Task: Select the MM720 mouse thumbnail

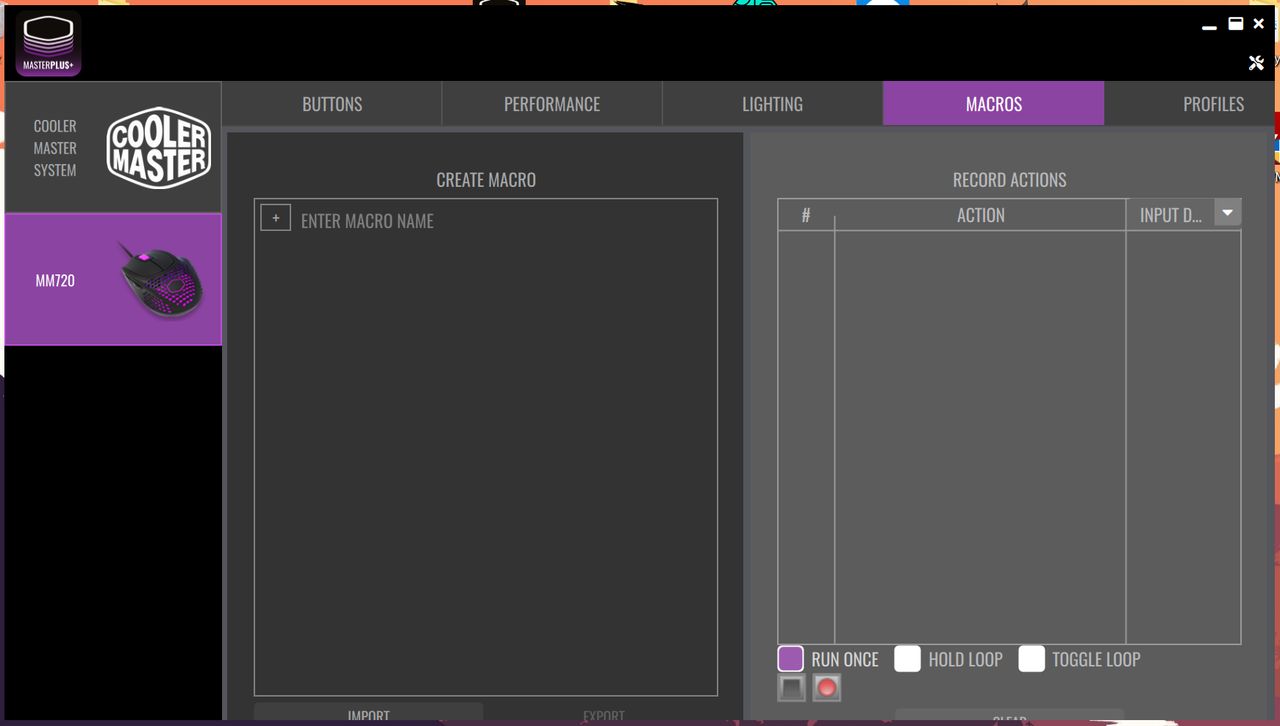Action: (160, 281)
